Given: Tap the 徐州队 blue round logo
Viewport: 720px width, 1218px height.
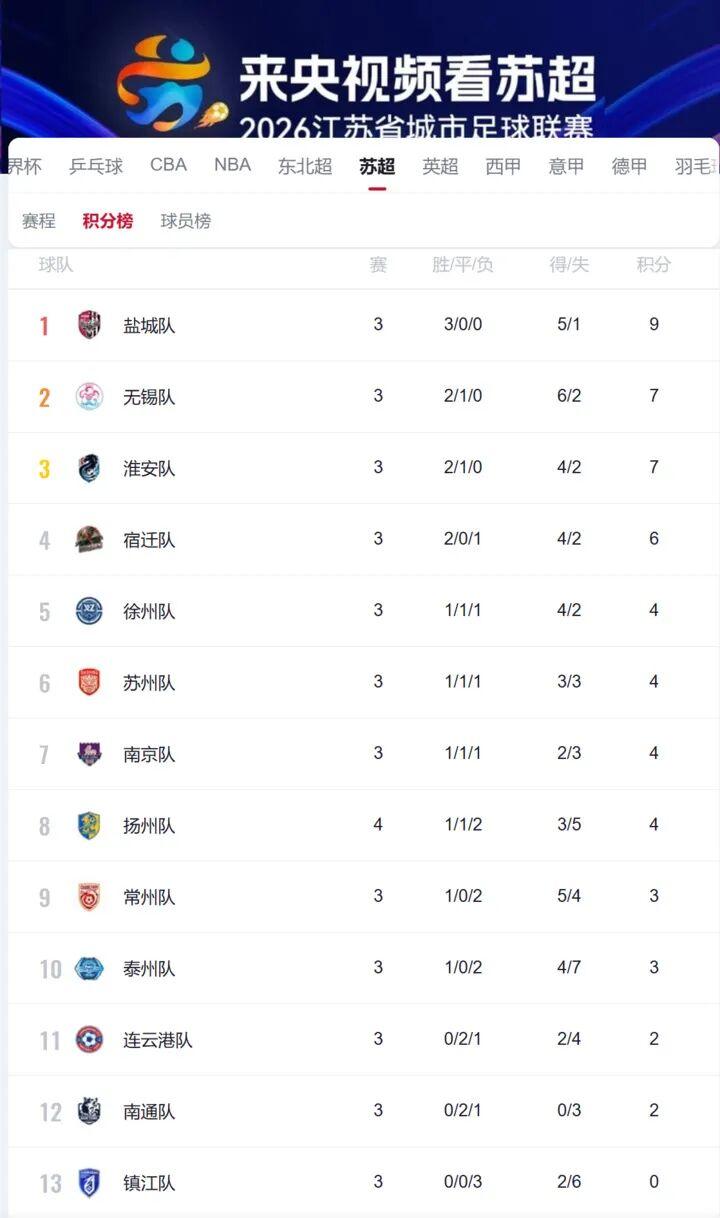Looking at the screenshot, I should click(x=89, y=611).
